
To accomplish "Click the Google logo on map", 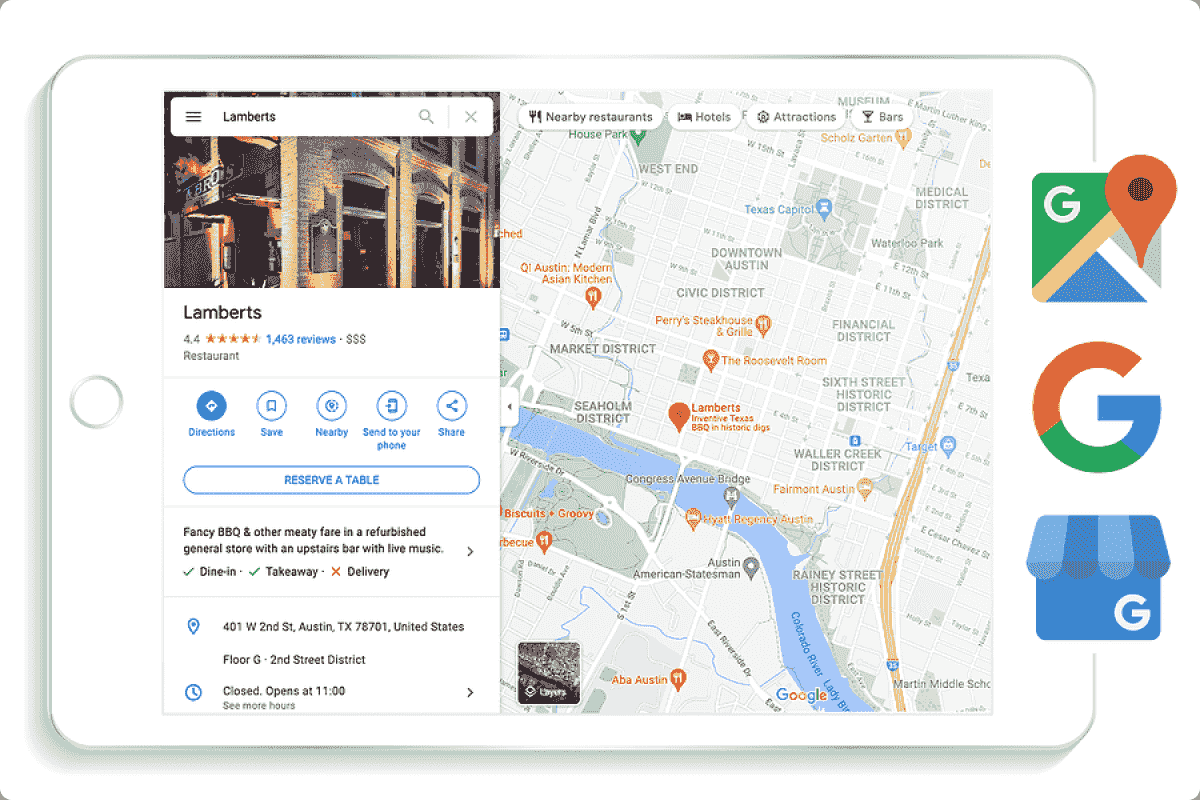I will coord(802,695).
